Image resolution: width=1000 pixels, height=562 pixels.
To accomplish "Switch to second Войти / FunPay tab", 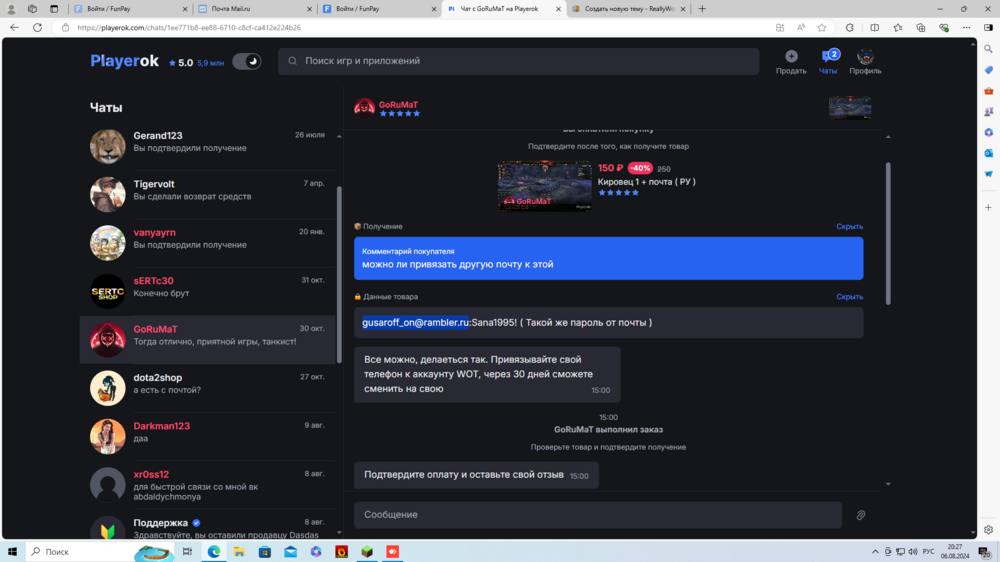I will tap(378, 9).
